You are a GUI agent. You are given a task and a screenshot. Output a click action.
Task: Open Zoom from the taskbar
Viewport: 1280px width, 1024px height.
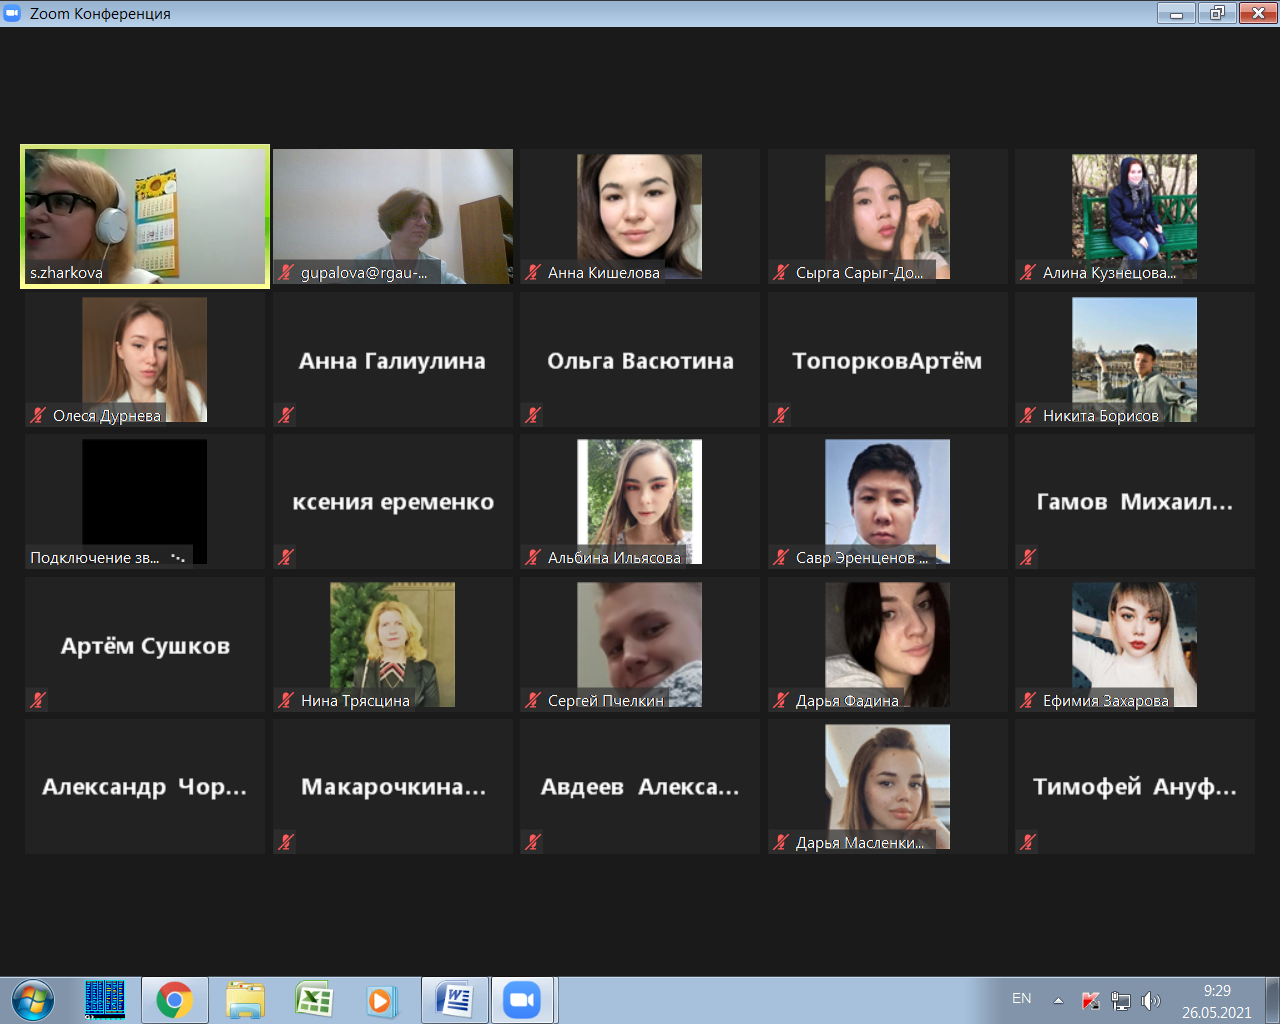pyautogui.click(x=521, y=1000)
